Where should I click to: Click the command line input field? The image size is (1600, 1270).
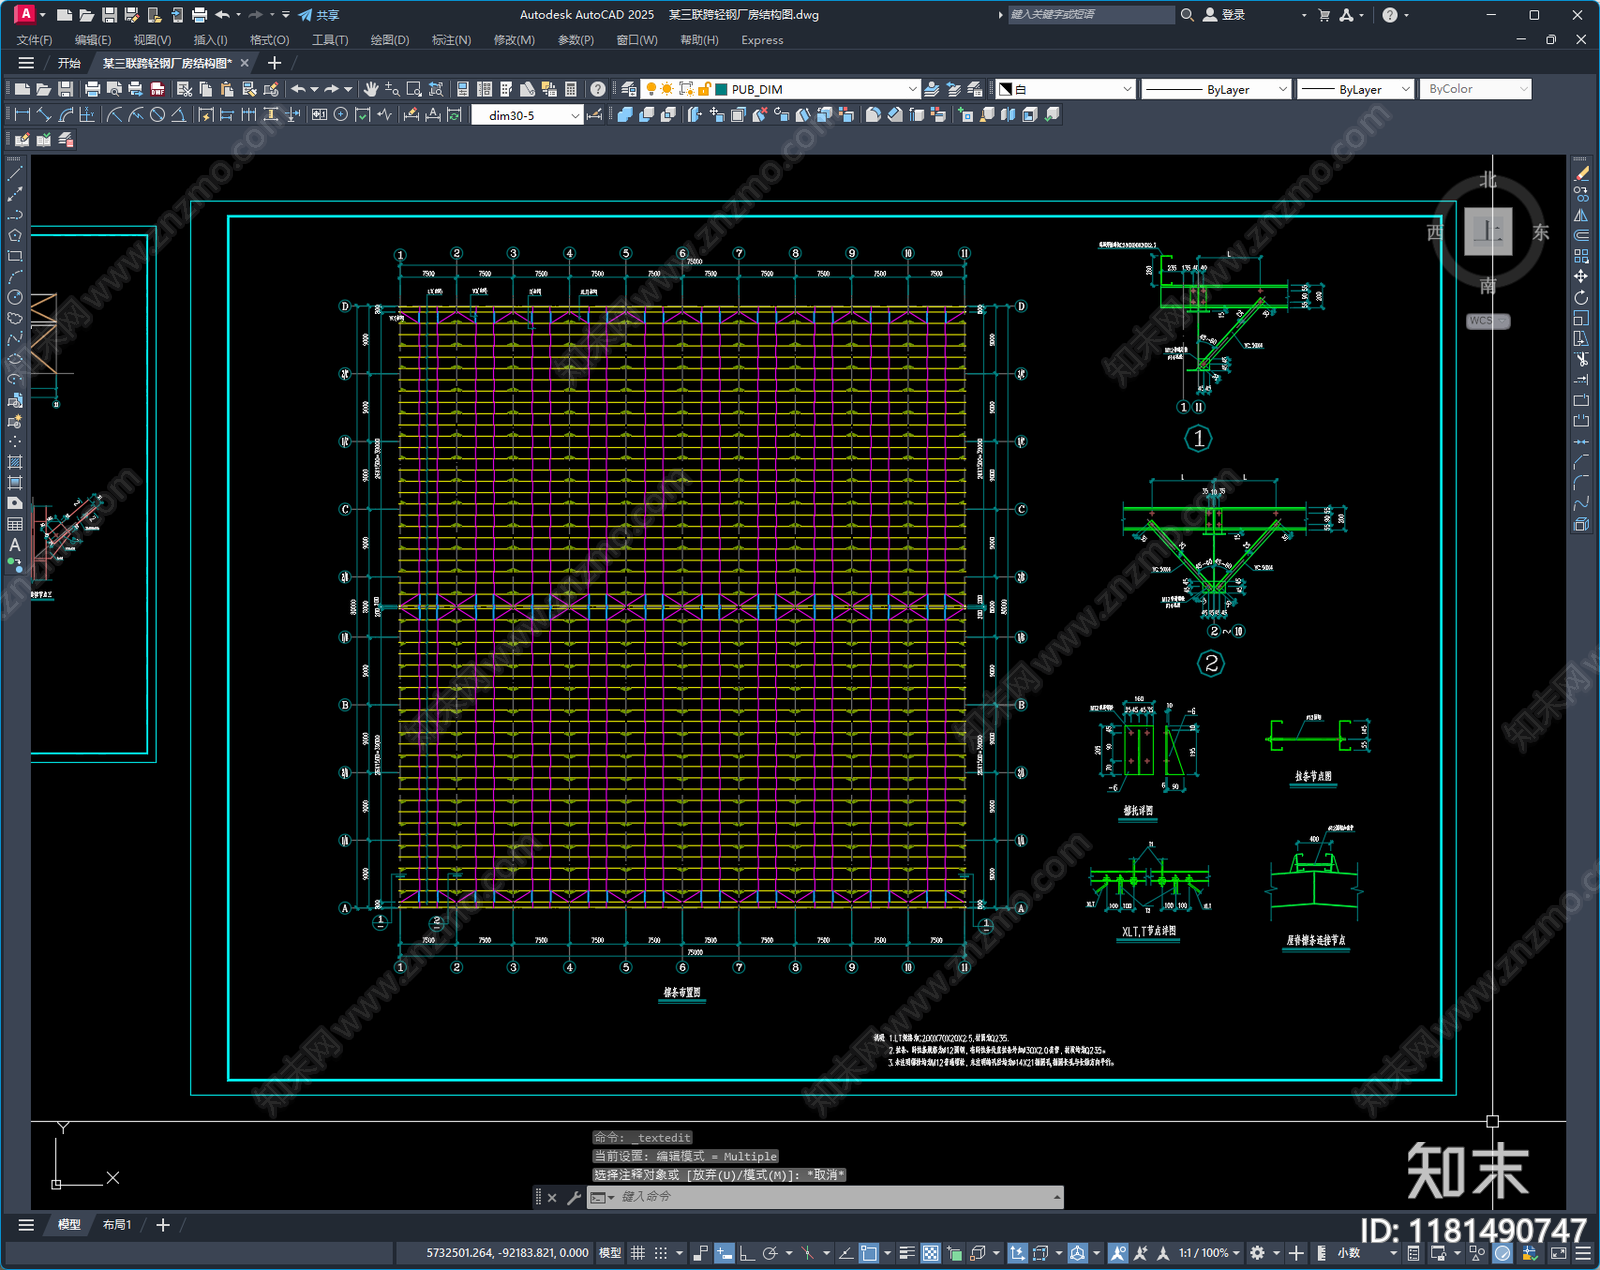tap(825, 1197)
